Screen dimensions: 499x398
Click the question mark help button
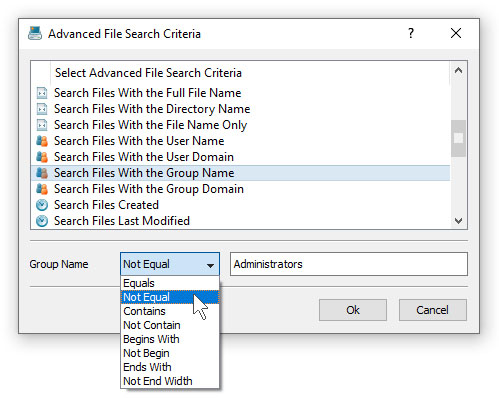tap(411, 33)
